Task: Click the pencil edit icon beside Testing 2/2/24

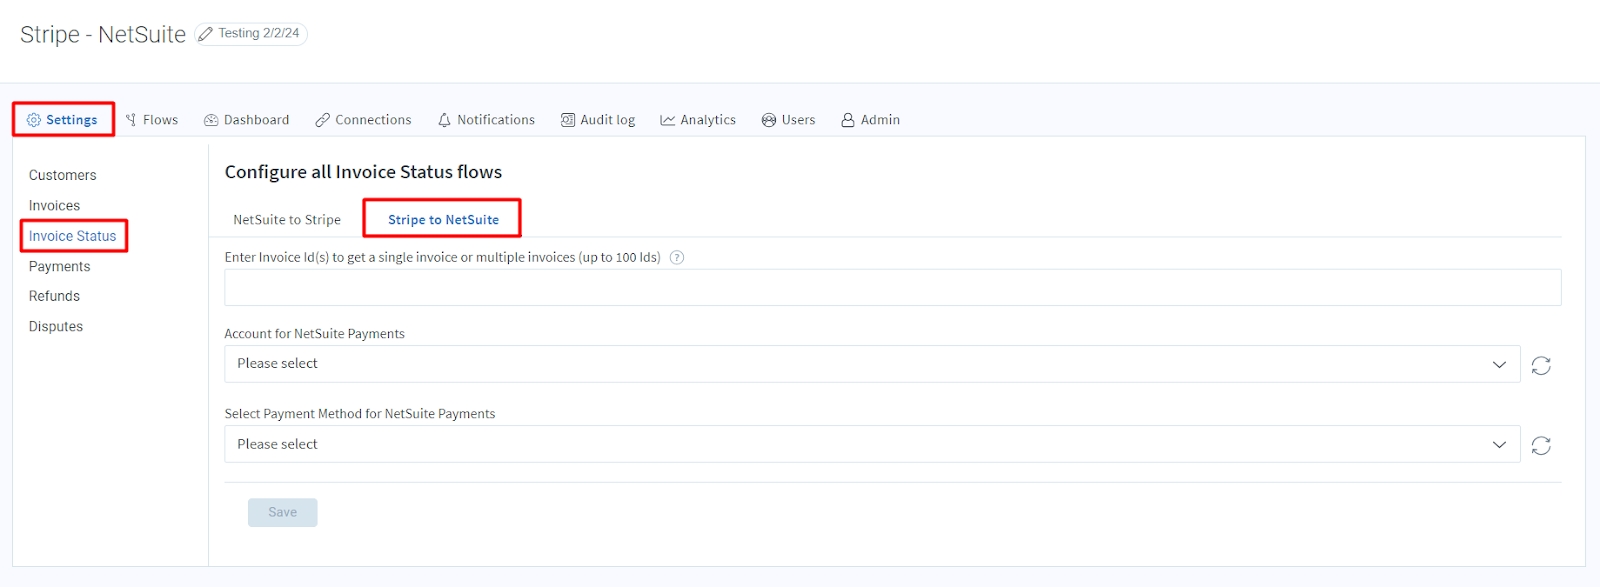Action: tap(206, 34)
